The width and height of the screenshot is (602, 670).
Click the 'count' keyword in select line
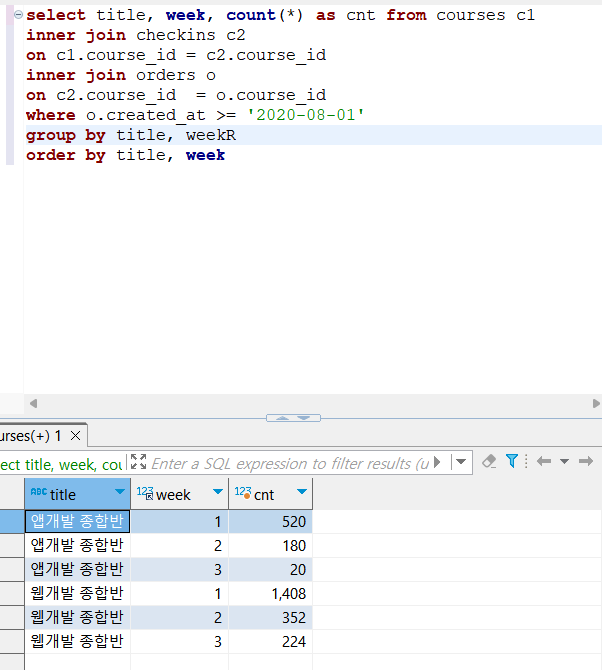click(251, 15)
